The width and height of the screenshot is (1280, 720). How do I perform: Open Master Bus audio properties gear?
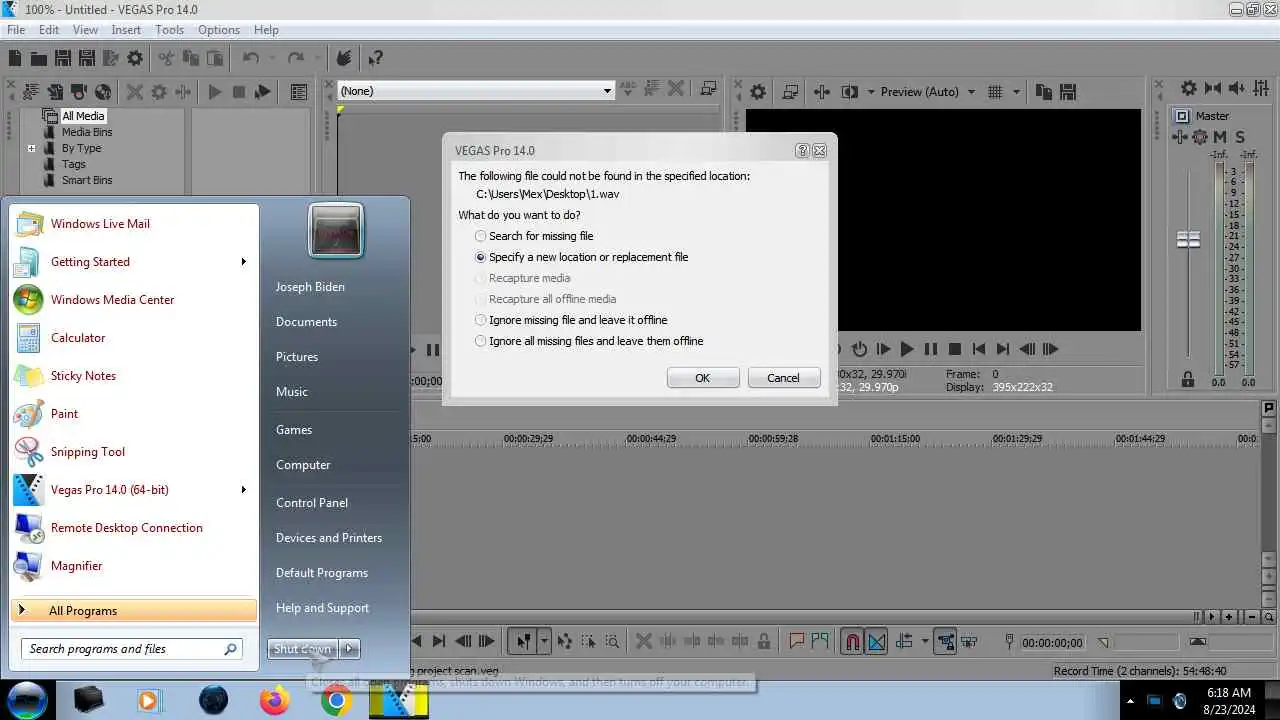coord(1189,88)
